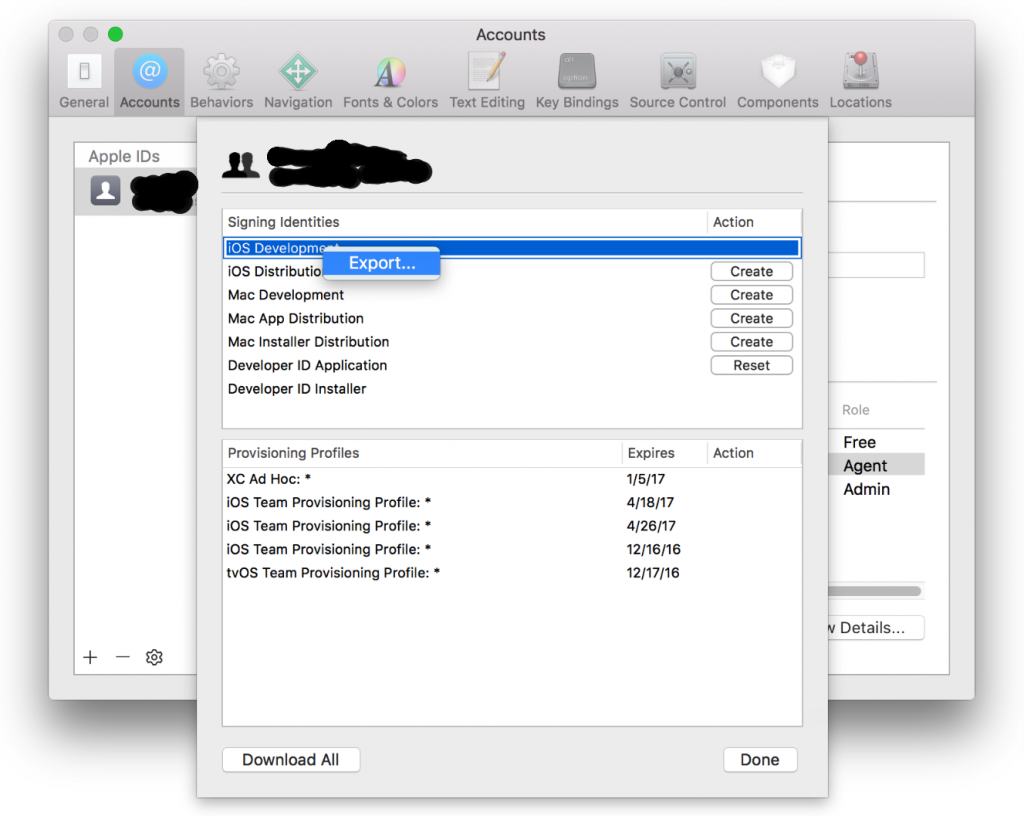Open the Locations preferences pane
This screenshot has width=1024, height=816.
860,81
